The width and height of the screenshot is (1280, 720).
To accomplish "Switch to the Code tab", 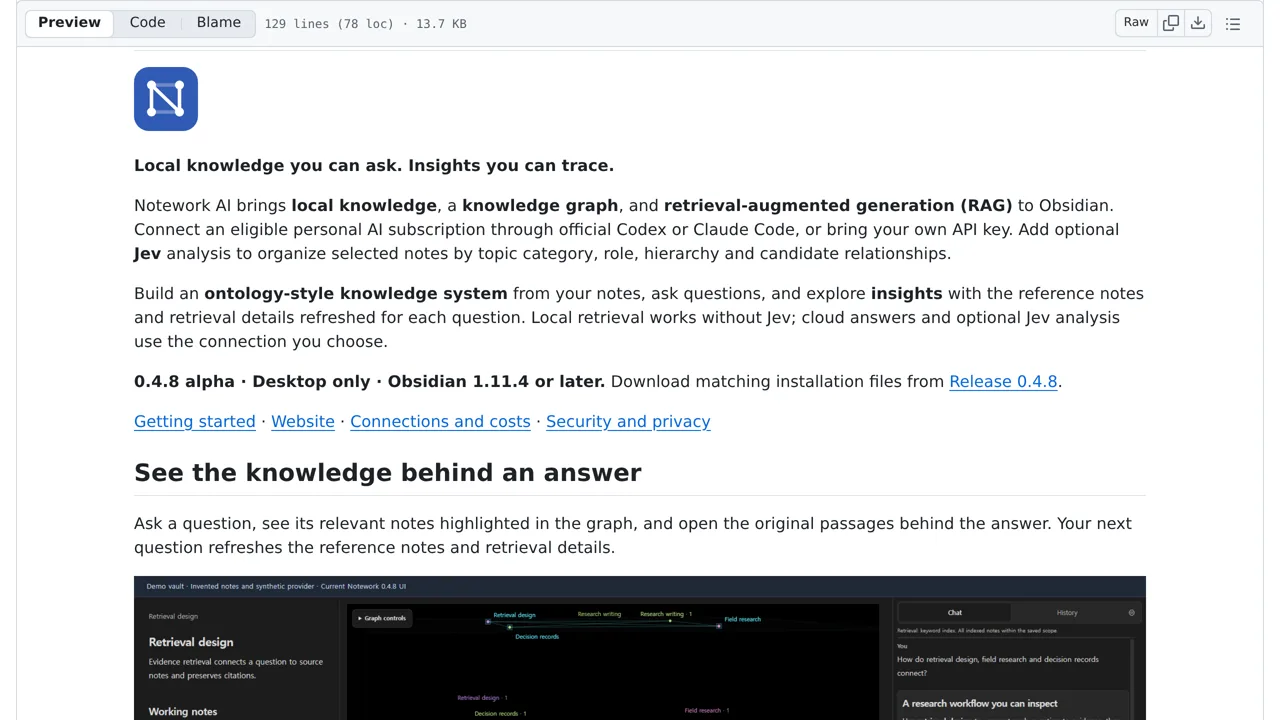I will pos(147,23).
